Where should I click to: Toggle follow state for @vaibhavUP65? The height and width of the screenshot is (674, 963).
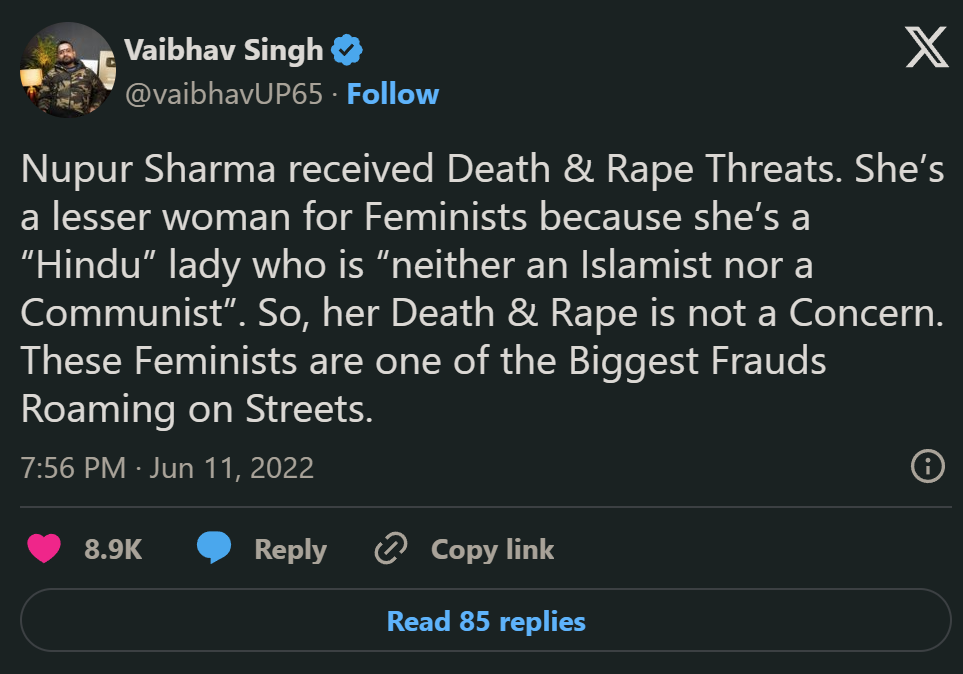[392, 94]
